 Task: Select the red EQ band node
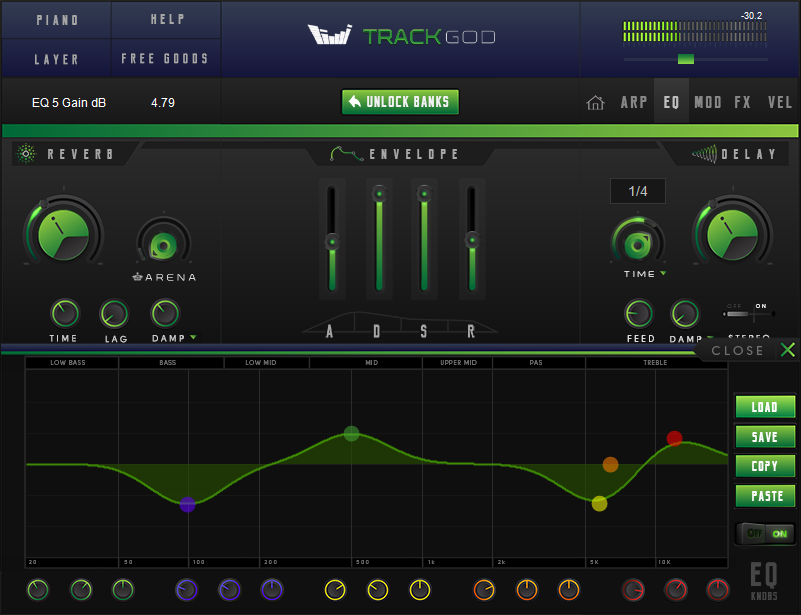[x=674, y=438]
